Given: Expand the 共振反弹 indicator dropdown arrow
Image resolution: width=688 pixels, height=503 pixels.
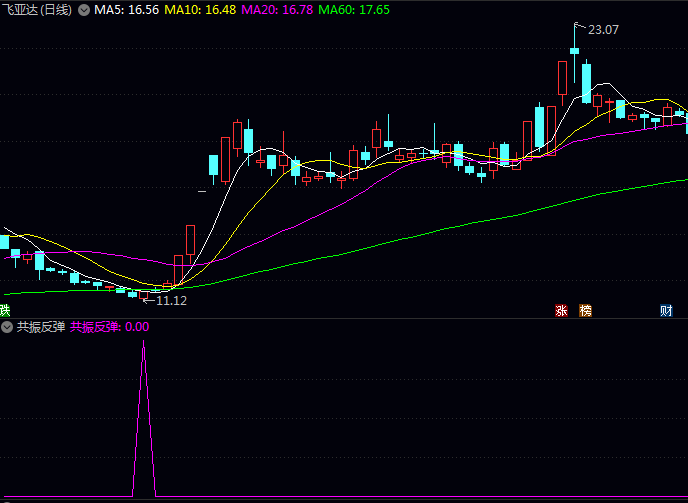Looking at the screenshot, I should tap(7, 326).
